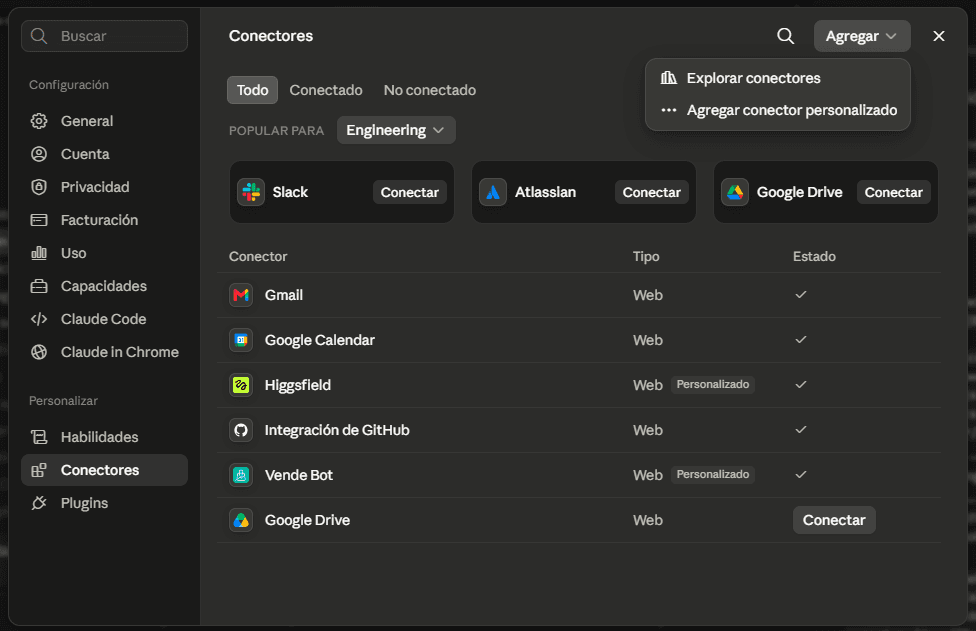Open the Uso settings page
The width and height of the screenshot is (976, 631).
click(x=105, y=253)
